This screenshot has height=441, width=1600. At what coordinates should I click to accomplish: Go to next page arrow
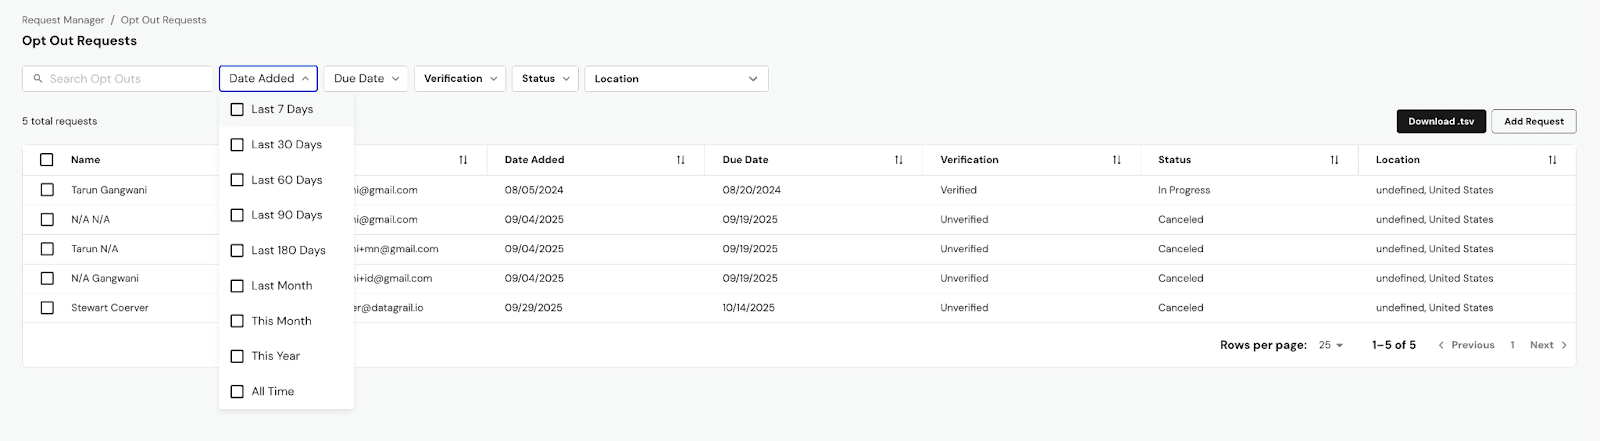[x=1563, y=345]
